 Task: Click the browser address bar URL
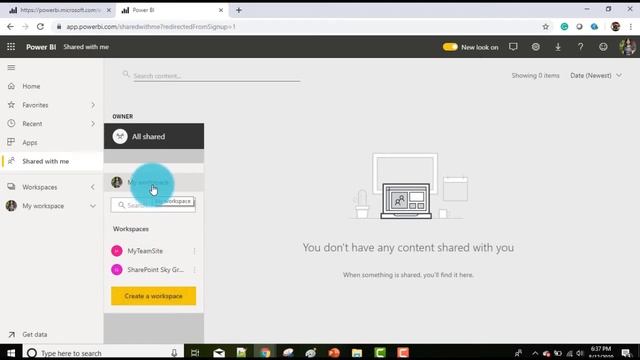[151, 27]
